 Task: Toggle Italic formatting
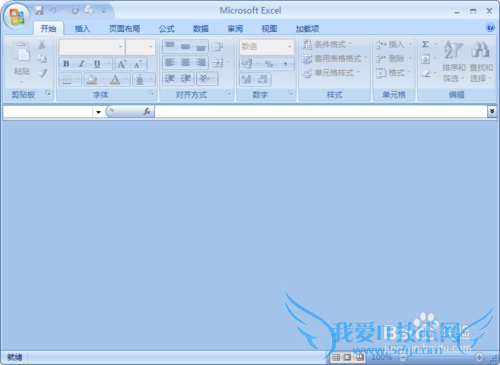click(82, 64)
